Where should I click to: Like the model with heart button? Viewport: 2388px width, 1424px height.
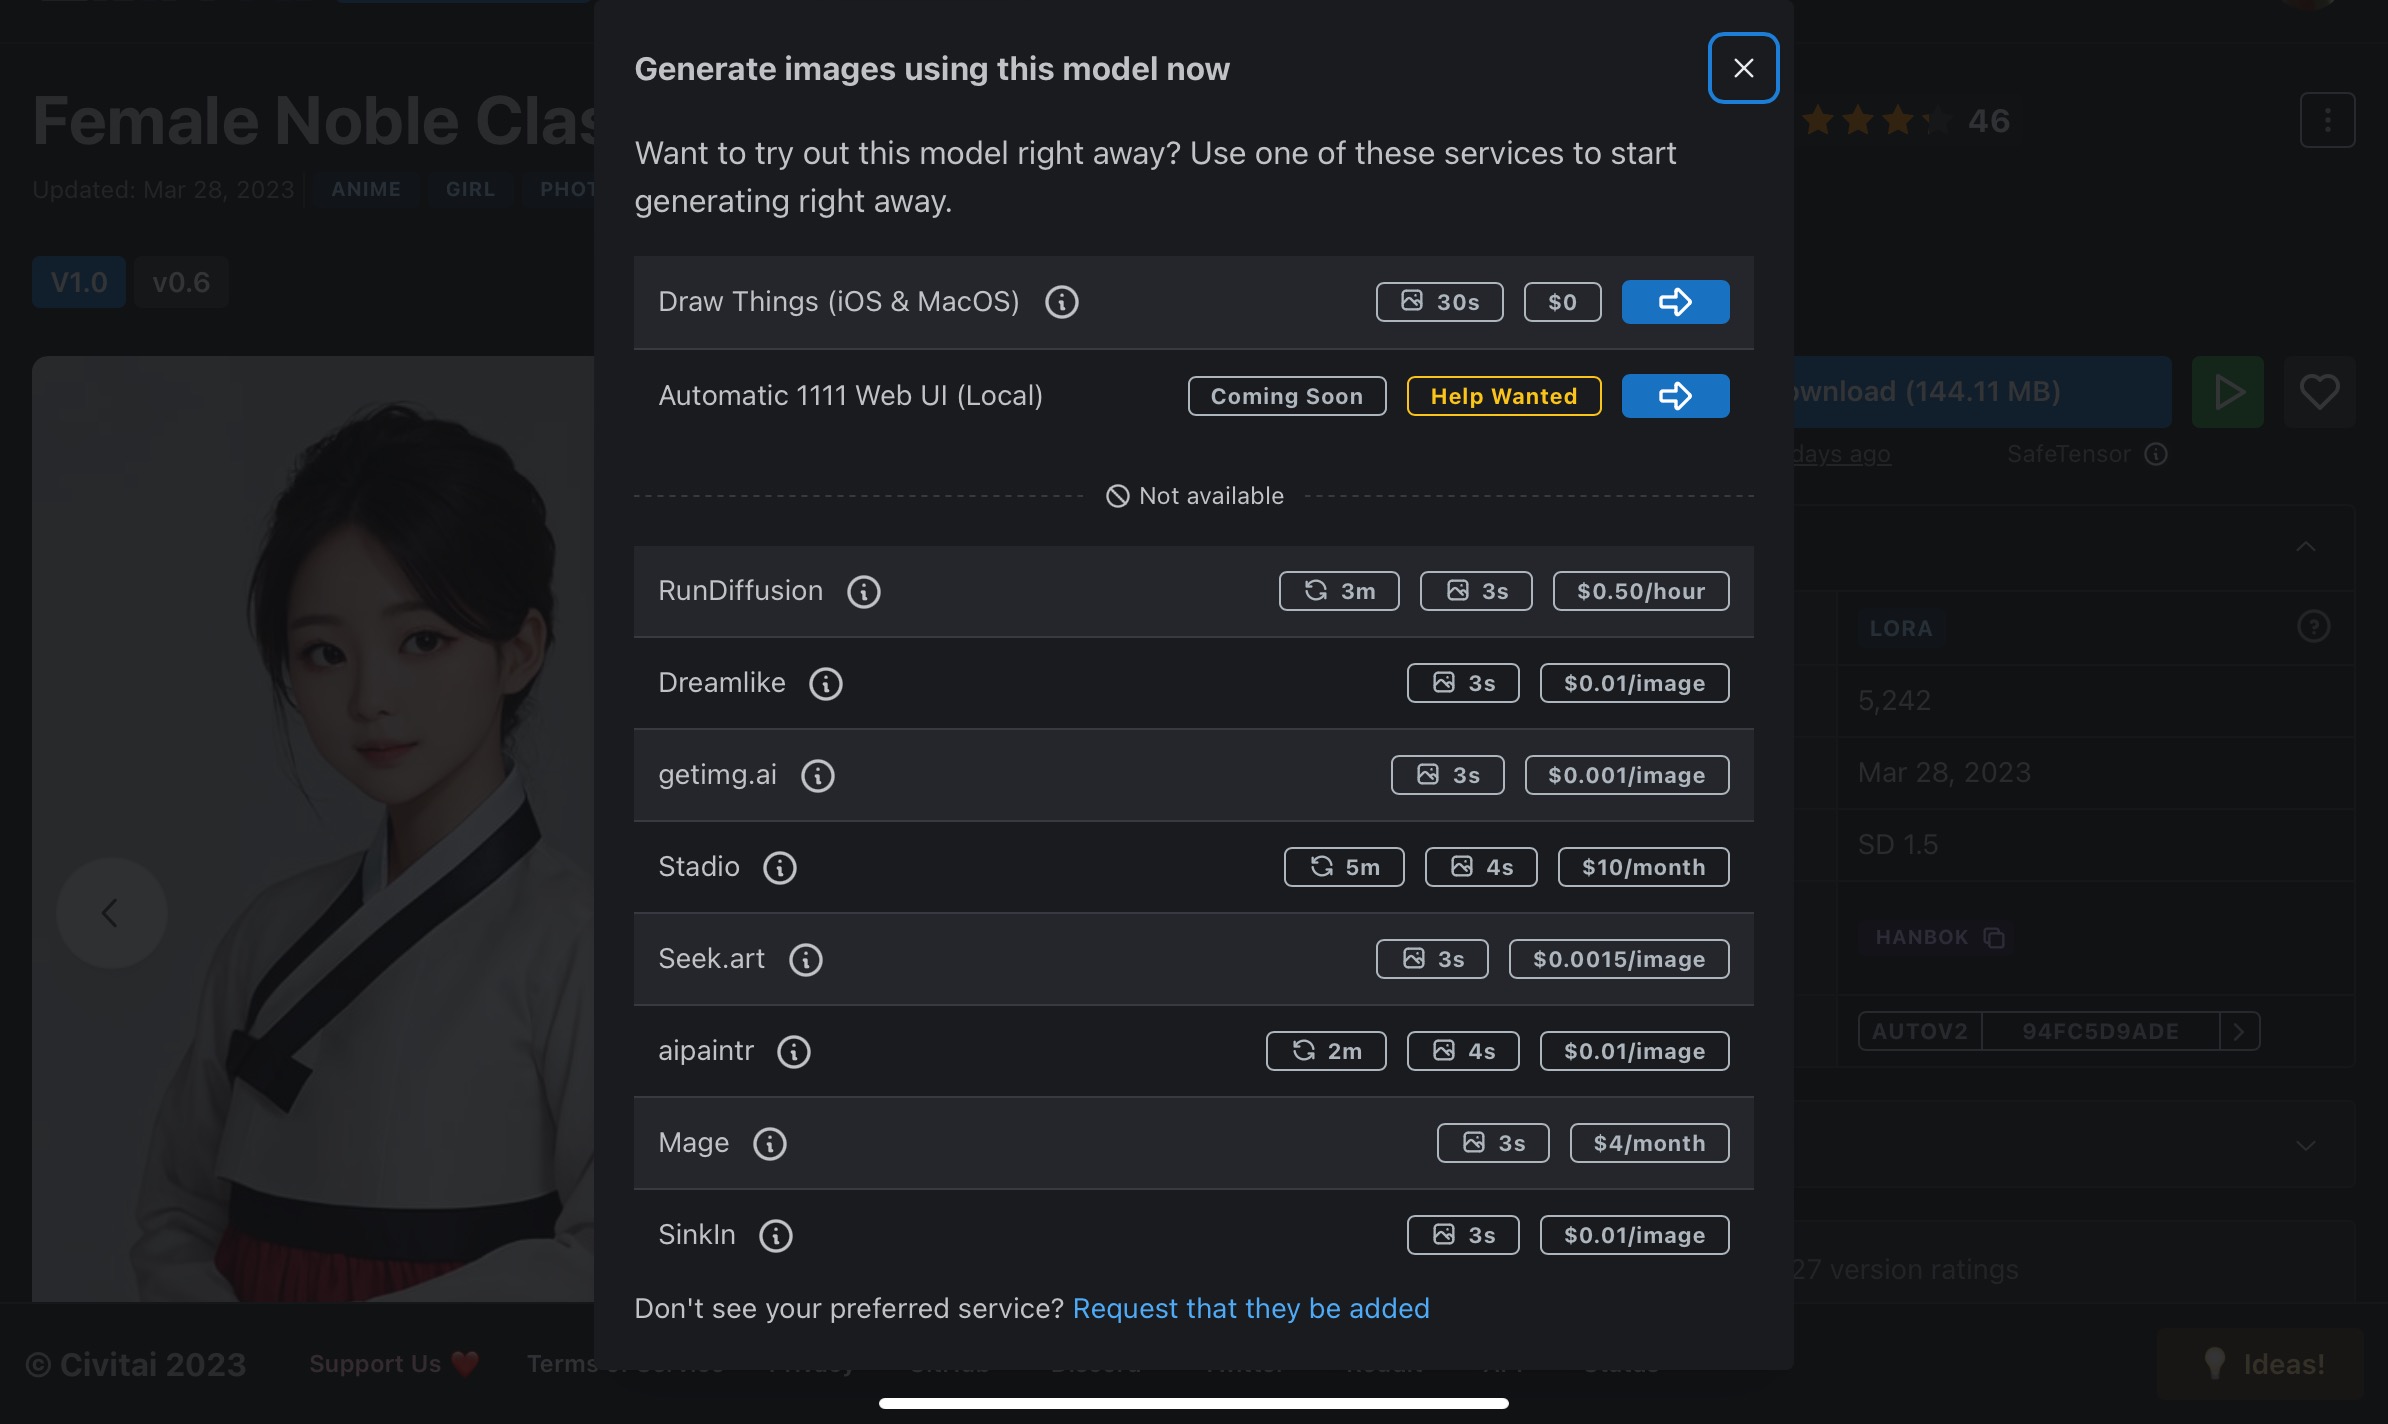(2319, 391)
